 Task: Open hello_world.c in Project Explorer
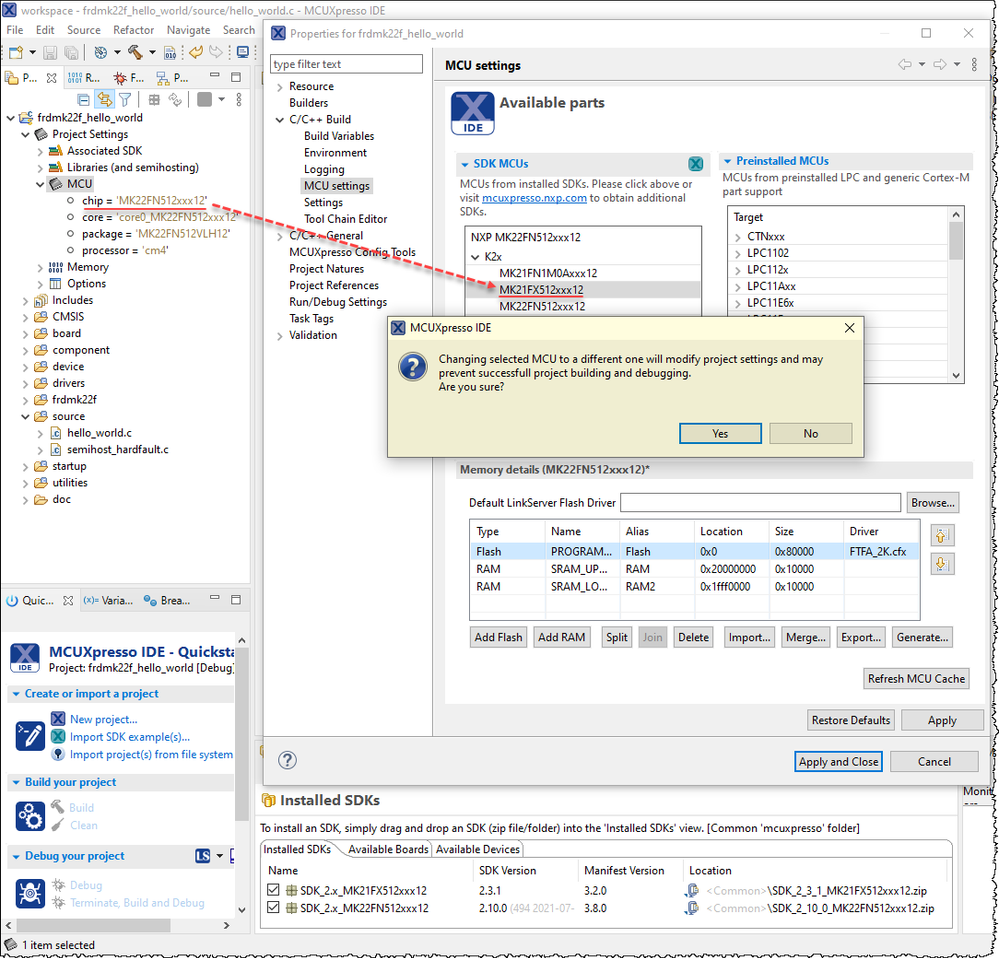pos(99,433)
